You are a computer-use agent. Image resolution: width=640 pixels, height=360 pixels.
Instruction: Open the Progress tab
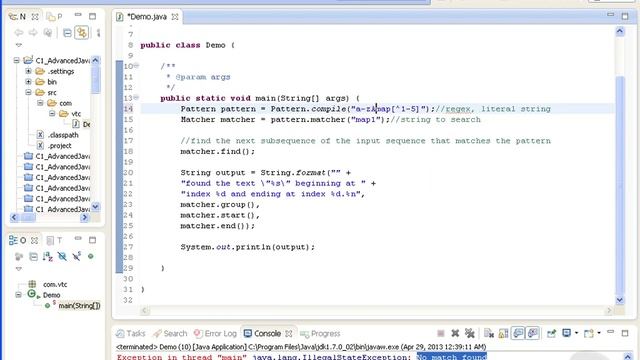[320, 333]
